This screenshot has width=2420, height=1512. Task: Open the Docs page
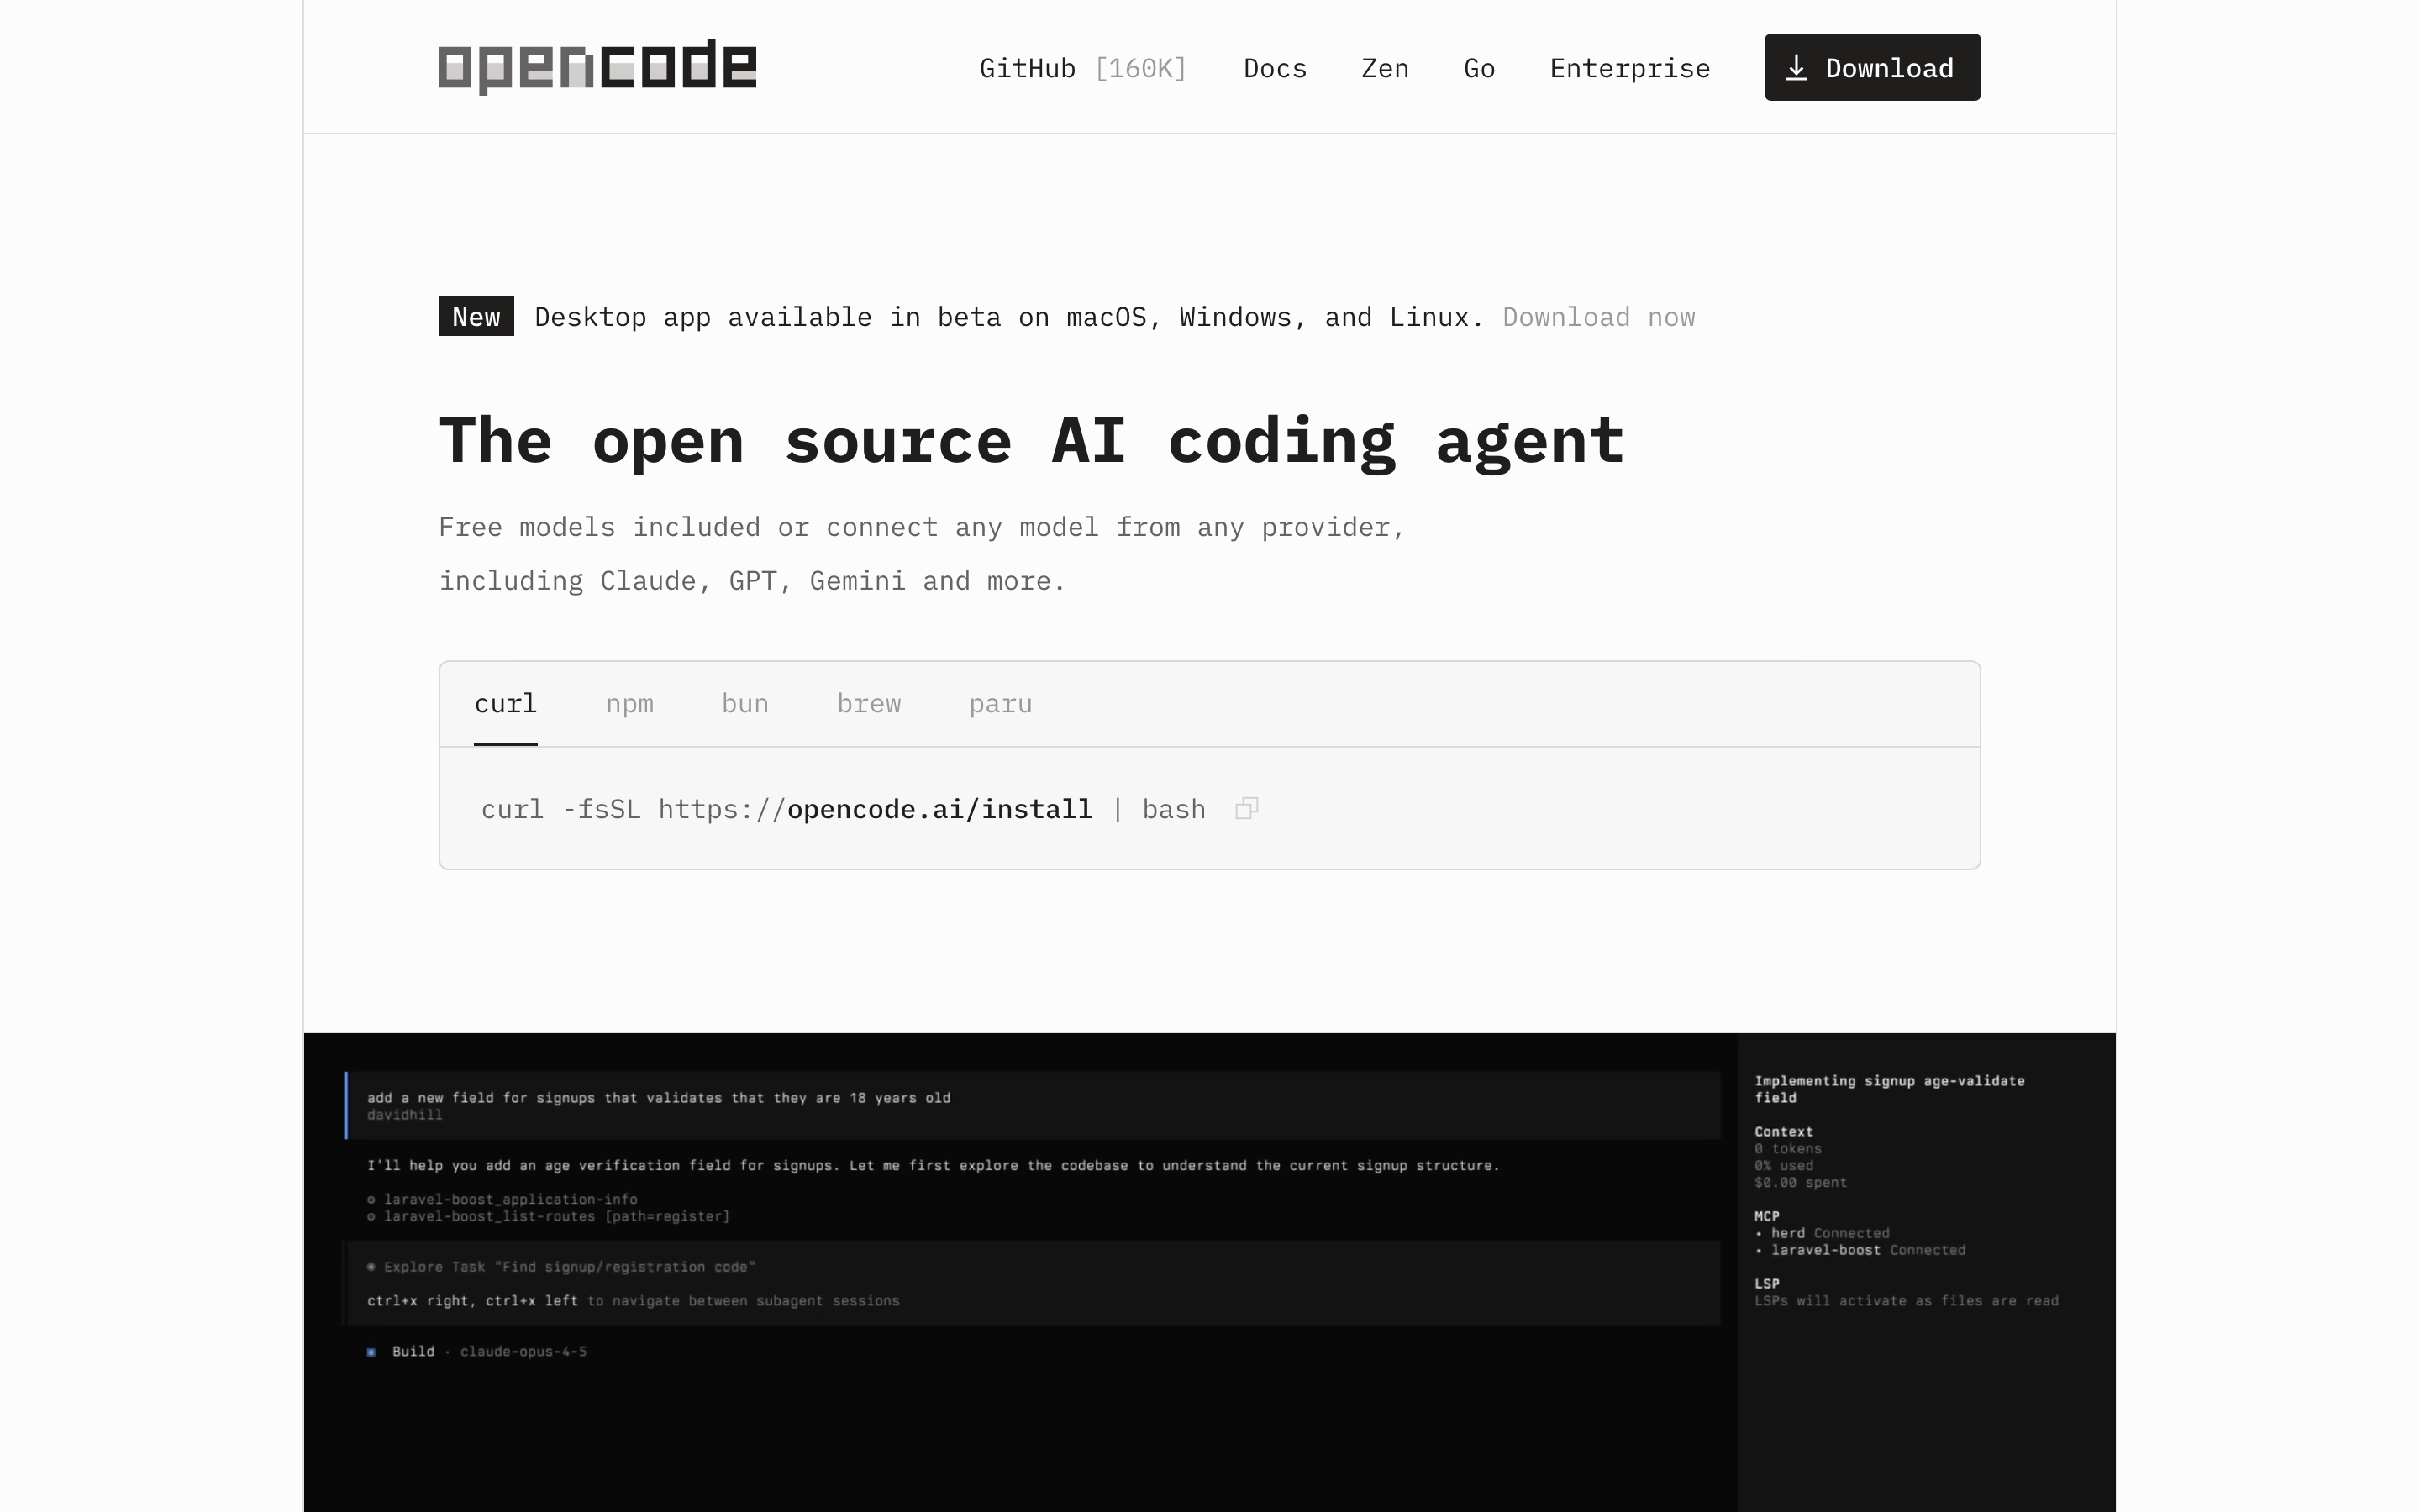[1275, 68]
